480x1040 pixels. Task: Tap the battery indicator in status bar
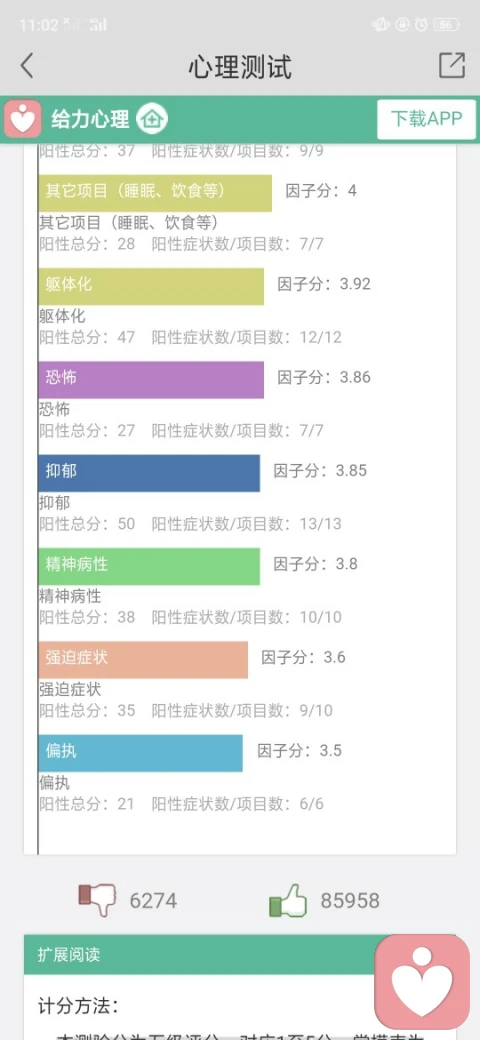tap(446, 25)
